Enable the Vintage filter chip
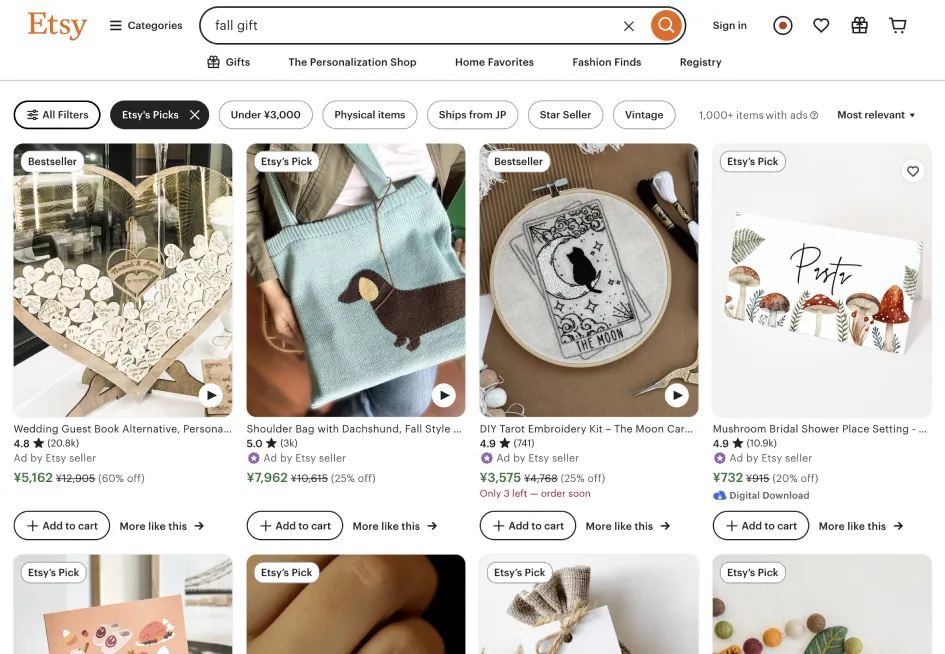Viewport: 945px width, 654px height. click(x=644, y=115)
